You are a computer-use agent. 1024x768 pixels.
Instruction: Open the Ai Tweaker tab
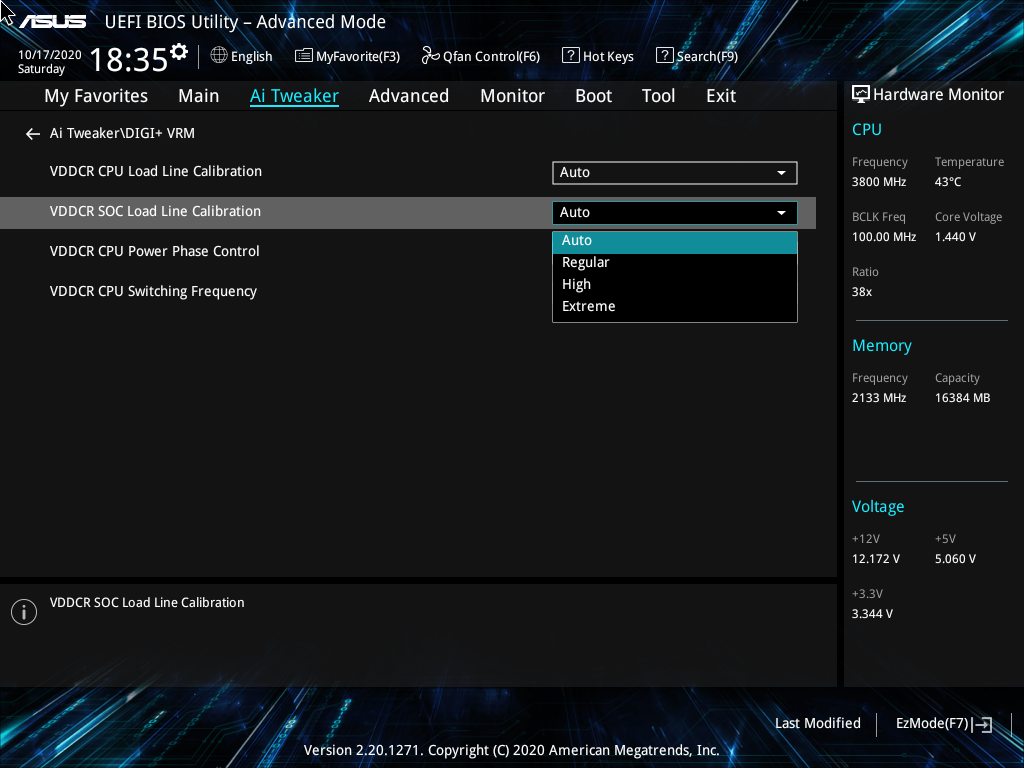[295, 96]
